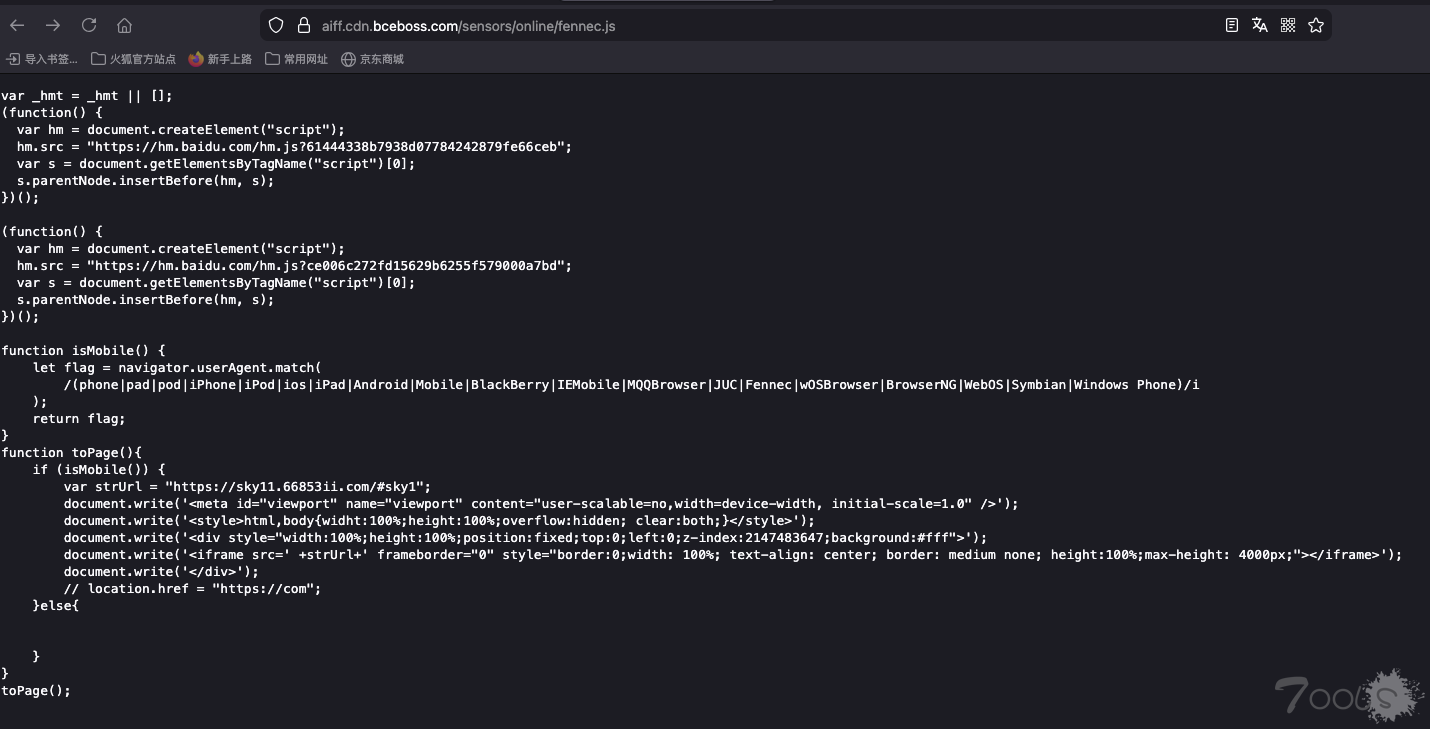
Task: Click the first hm.baidu.com script URL
Action: pos(329,146)
